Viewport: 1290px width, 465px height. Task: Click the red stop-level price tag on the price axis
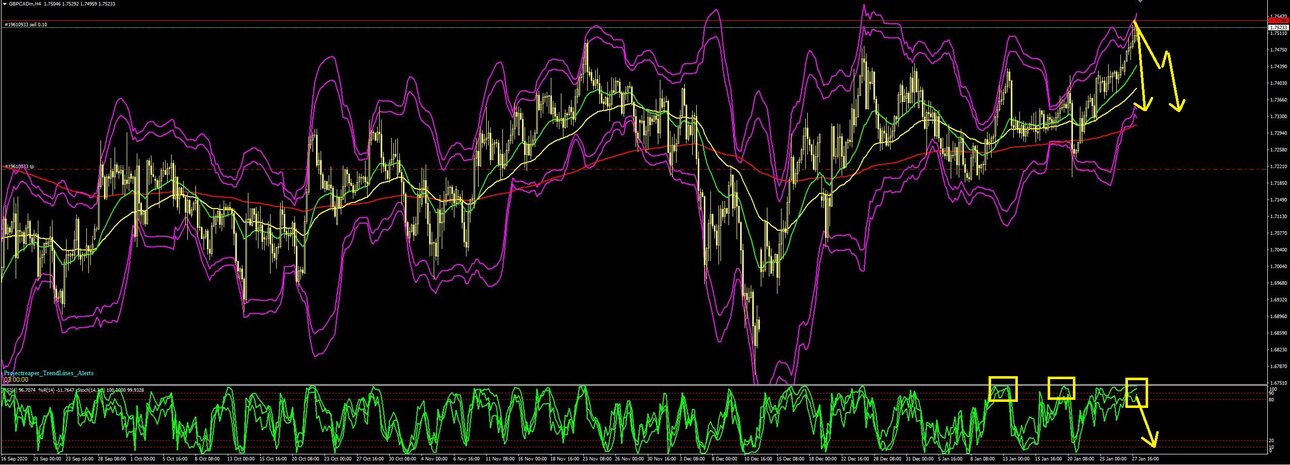(x=1278, y=20)
